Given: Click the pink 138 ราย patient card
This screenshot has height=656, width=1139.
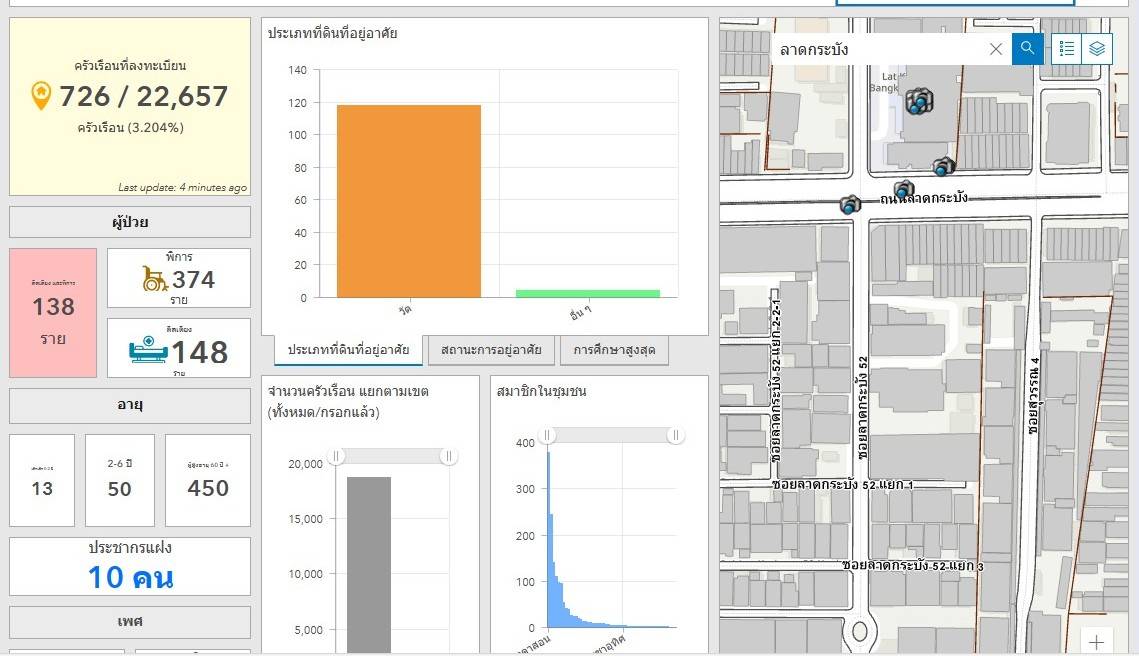Looking at the screenshot, I should pos(53,312).
